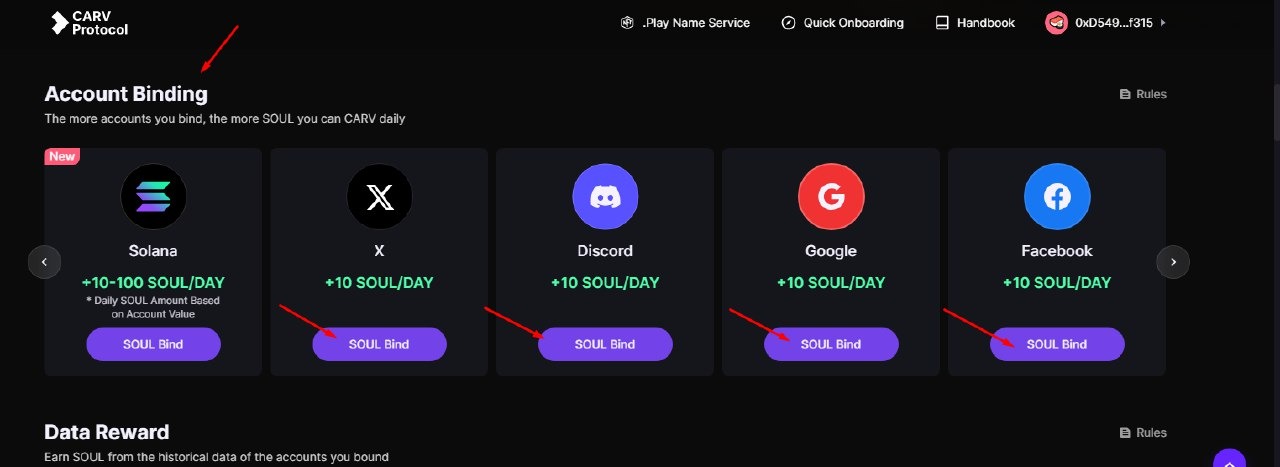The width and height of the screenshot is (1280, 467).
Task: Show next account binding cards
Action: (1173, 262)
